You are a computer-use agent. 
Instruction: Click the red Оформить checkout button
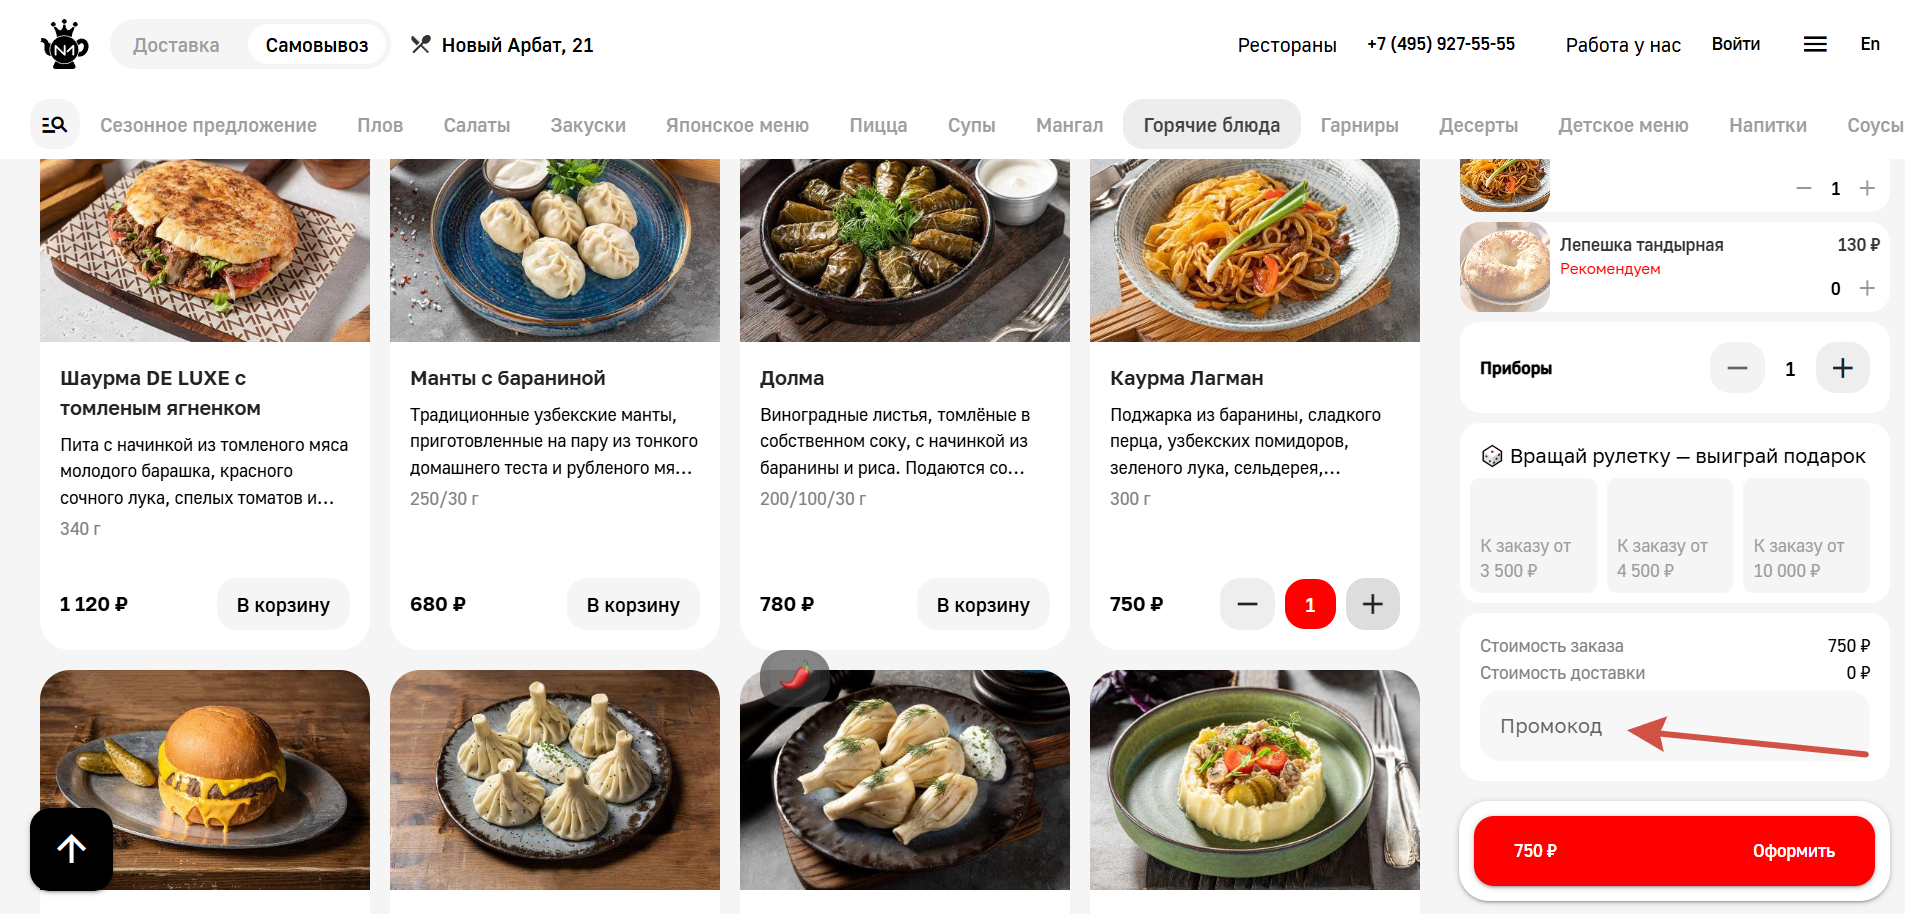(x=1674, y=851)
